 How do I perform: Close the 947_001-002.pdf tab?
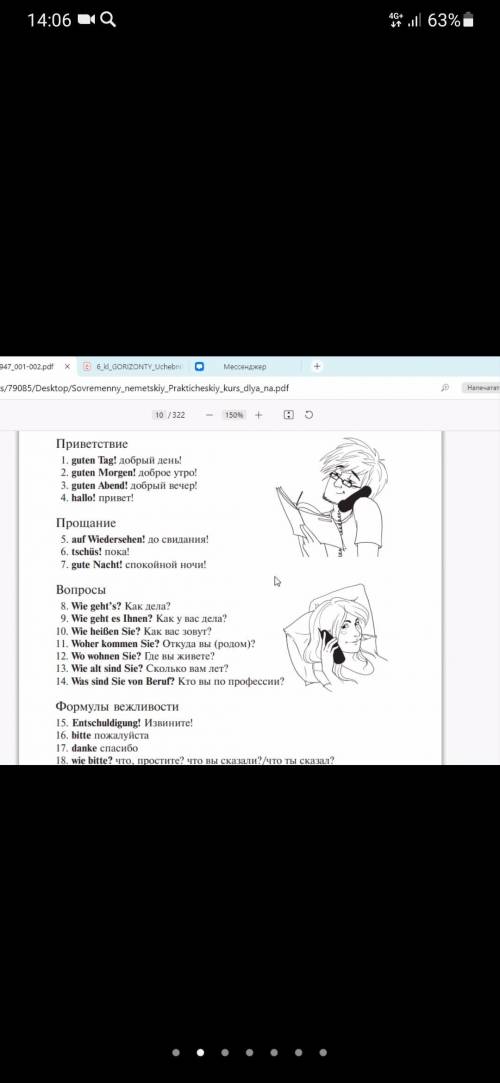[67, 367]
